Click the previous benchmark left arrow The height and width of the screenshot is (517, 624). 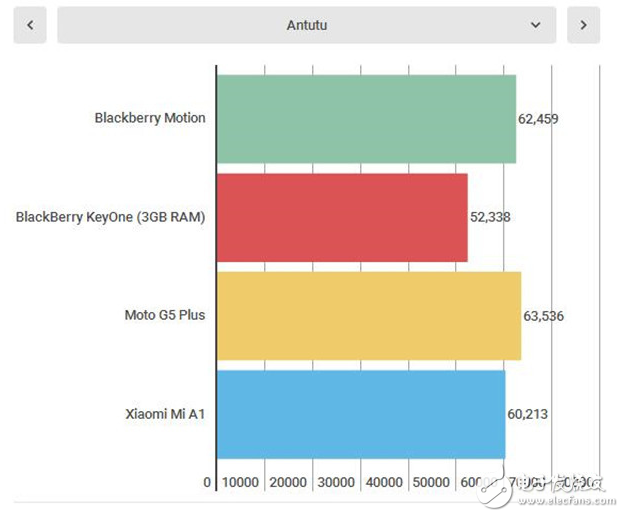tap(30, 25)
